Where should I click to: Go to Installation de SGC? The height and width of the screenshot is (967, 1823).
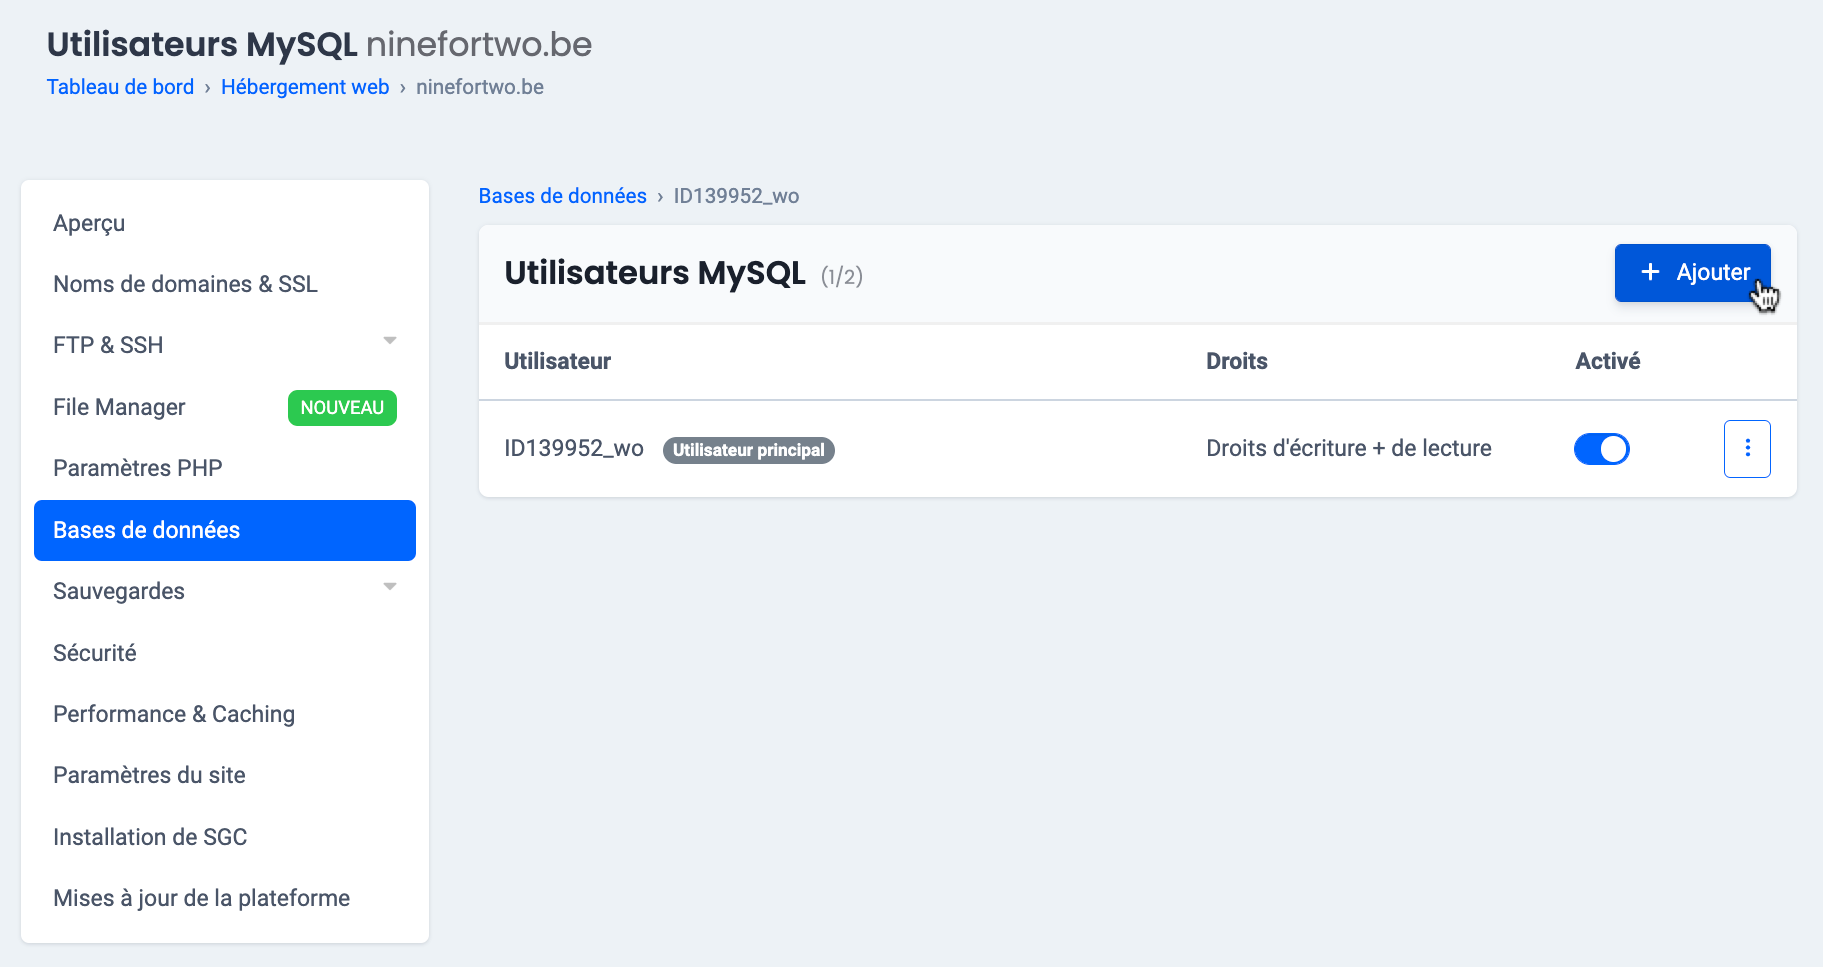[x=150, y=837]
